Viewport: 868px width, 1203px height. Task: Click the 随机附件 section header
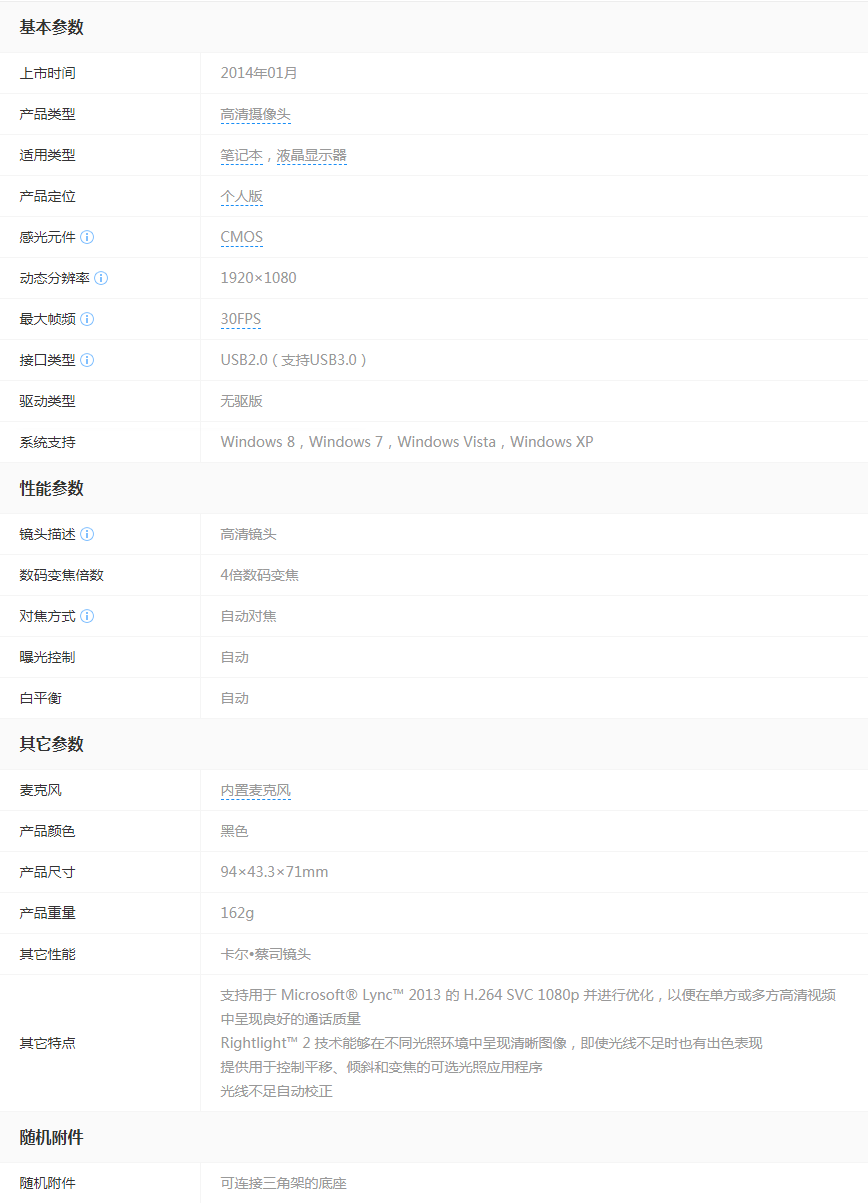pos(51,1137)
